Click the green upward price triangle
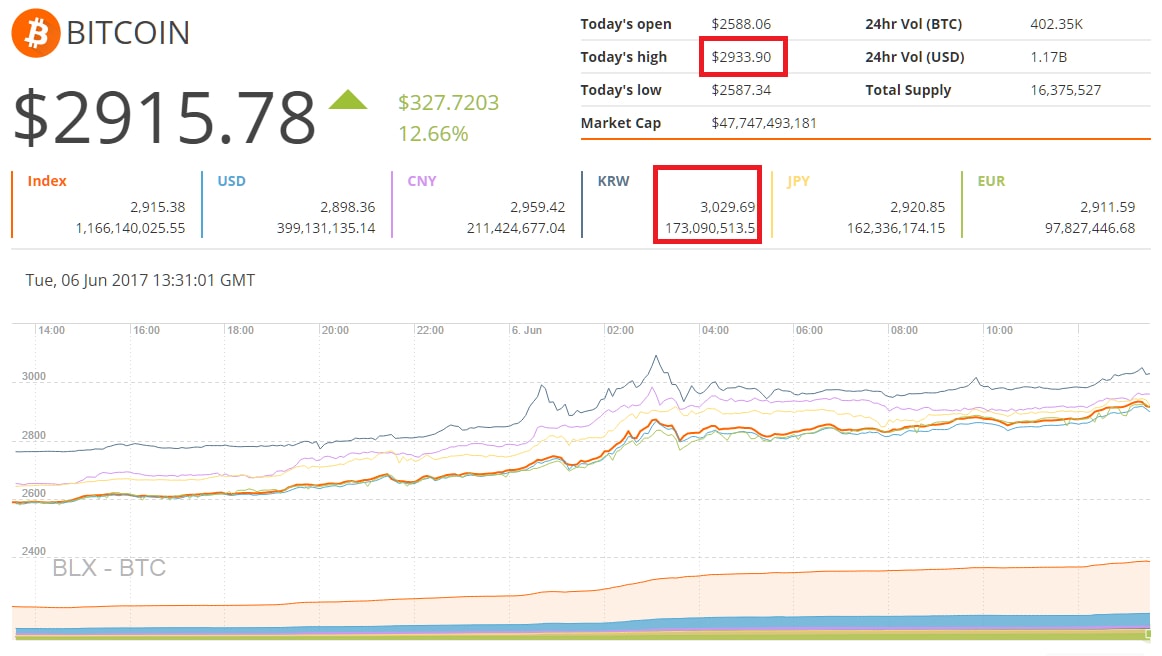This screenshot has width=1162, height=656. (348, 100)
